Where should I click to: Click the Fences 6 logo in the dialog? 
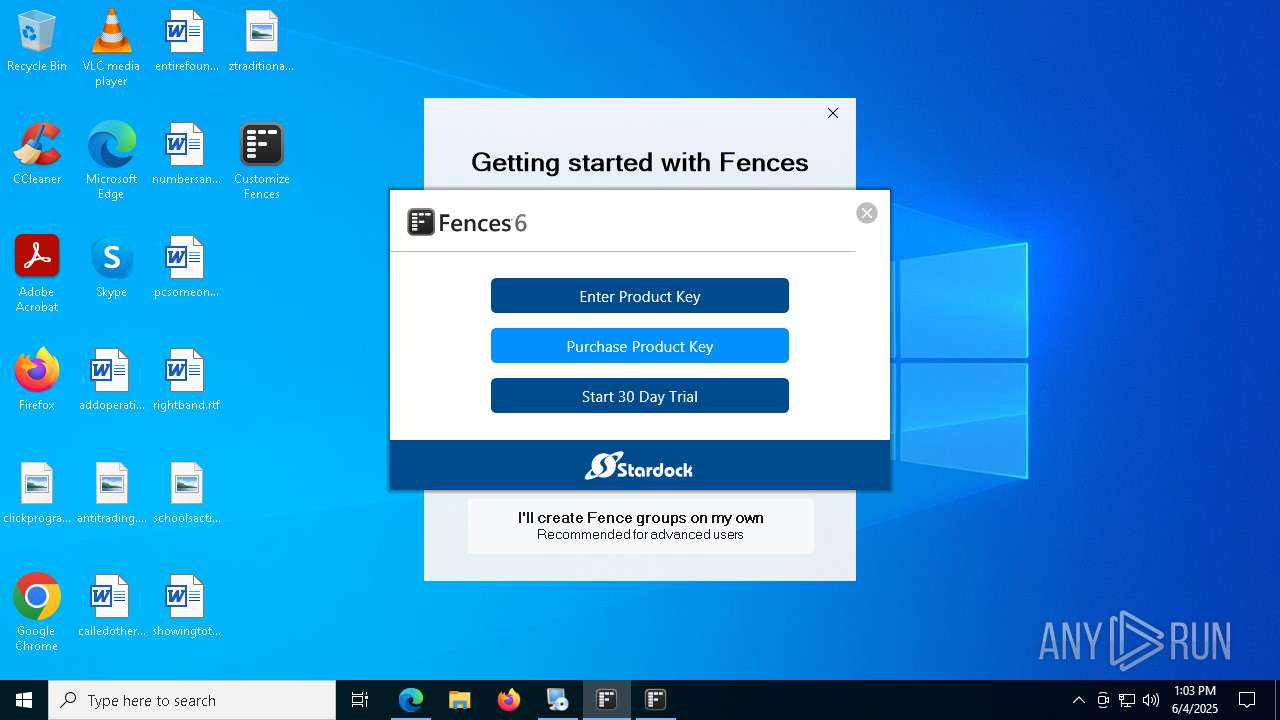point(467,222)
